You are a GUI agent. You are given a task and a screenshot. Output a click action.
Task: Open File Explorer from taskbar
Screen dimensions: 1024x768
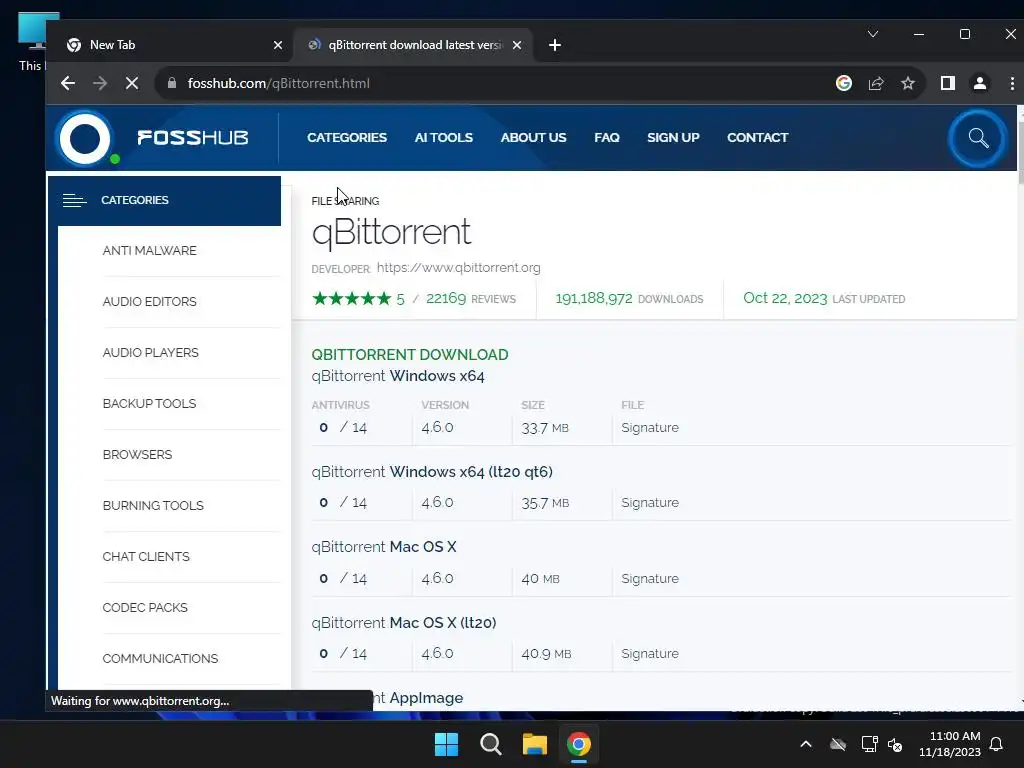coord(534,744)
